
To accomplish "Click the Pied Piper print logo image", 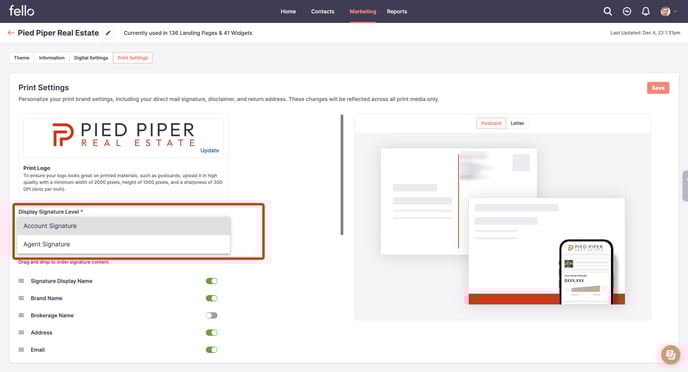I will (x=123, y=134).
